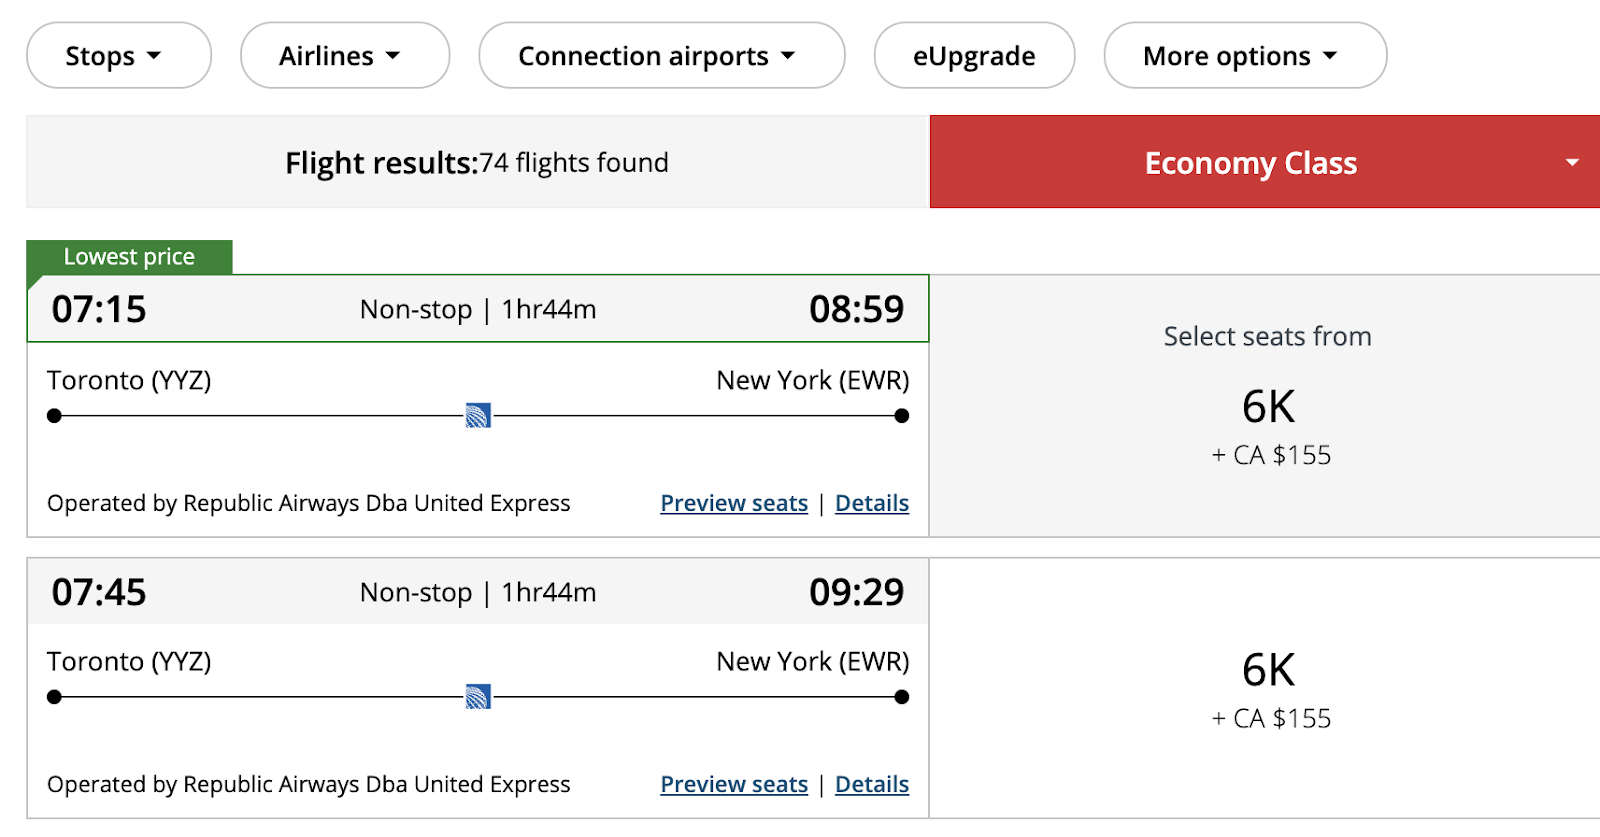The height and width of the screenshot is (837, 1600).
Task: Open the Airlines filter dropdown
Action: click(x=344, y=56)
